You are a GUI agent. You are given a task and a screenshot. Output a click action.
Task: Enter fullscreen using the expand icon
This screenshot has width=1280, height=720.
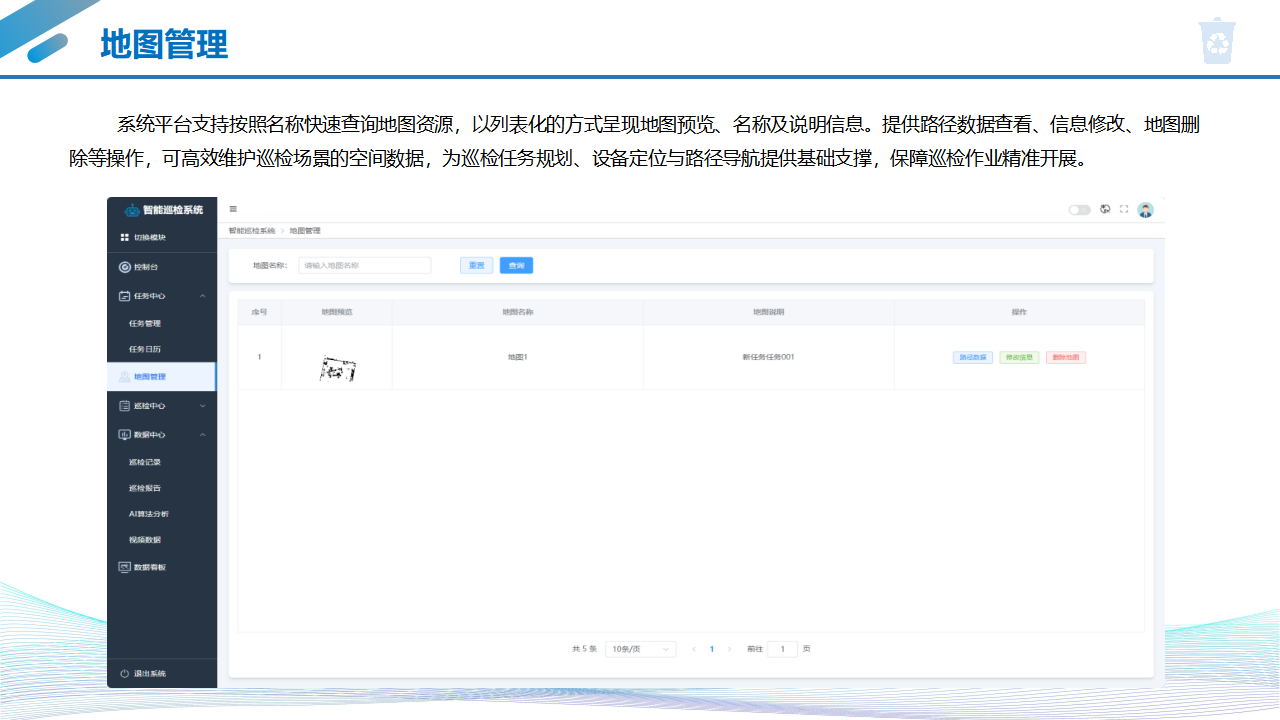(x=1124, y=209)
